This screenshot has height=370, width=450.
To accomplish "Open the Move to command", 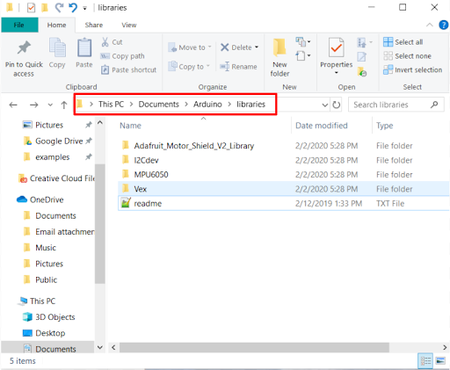I will (190, 47).
